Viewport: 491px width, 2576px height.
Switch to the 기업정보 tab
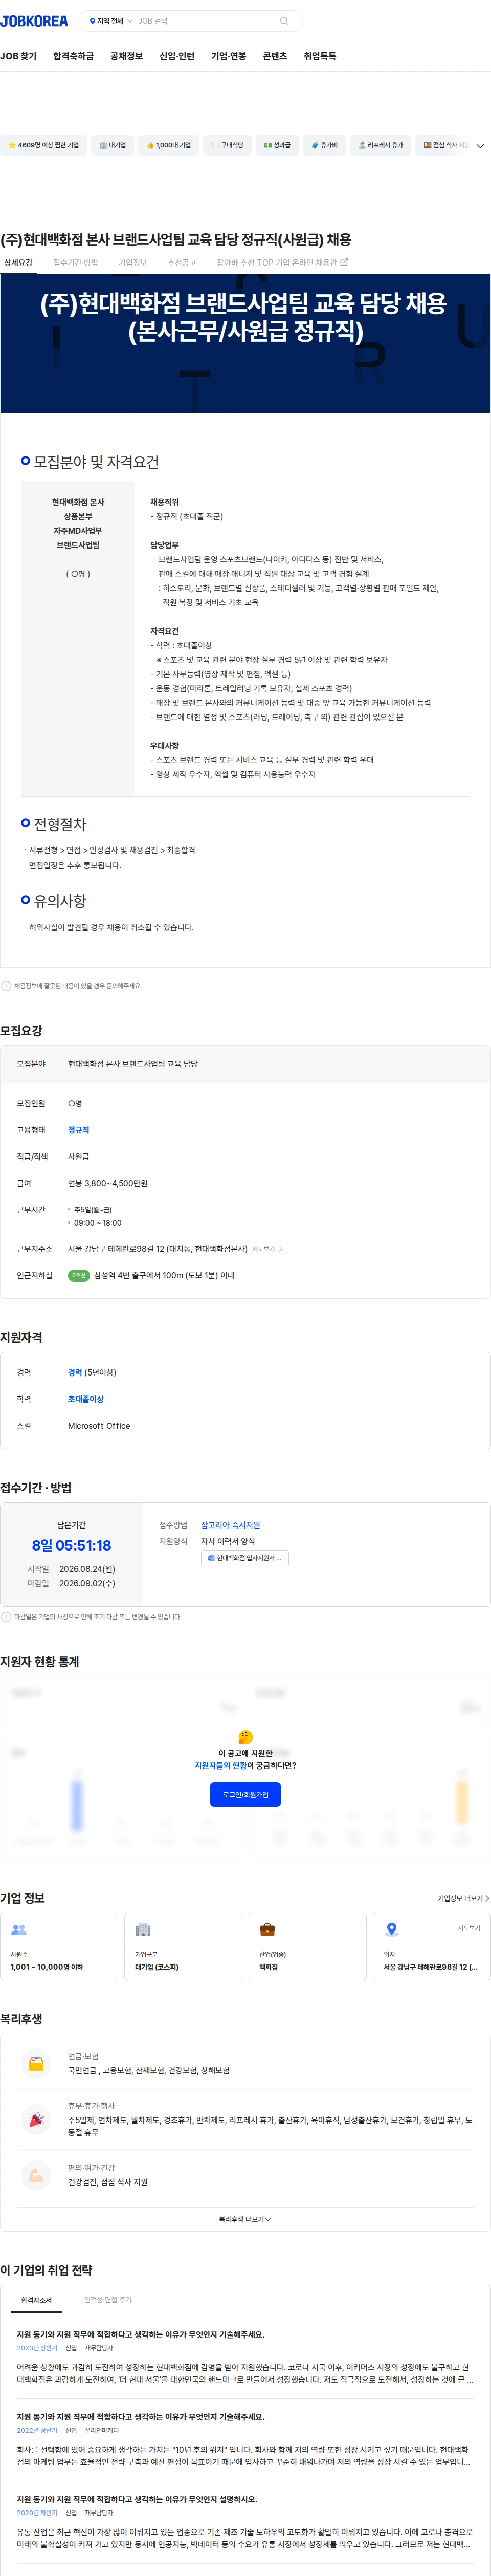point(133,263)
